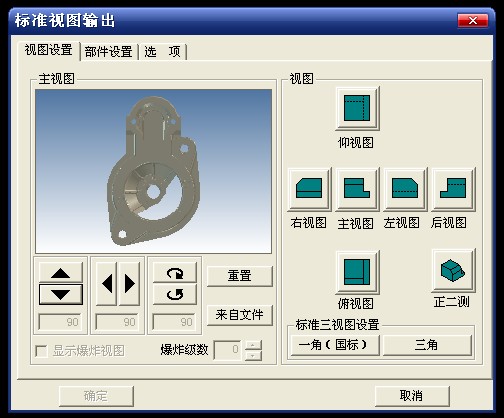Rotate model downward with down arrow
Viewport: 504px width, 418px height.
click(61, 294)
